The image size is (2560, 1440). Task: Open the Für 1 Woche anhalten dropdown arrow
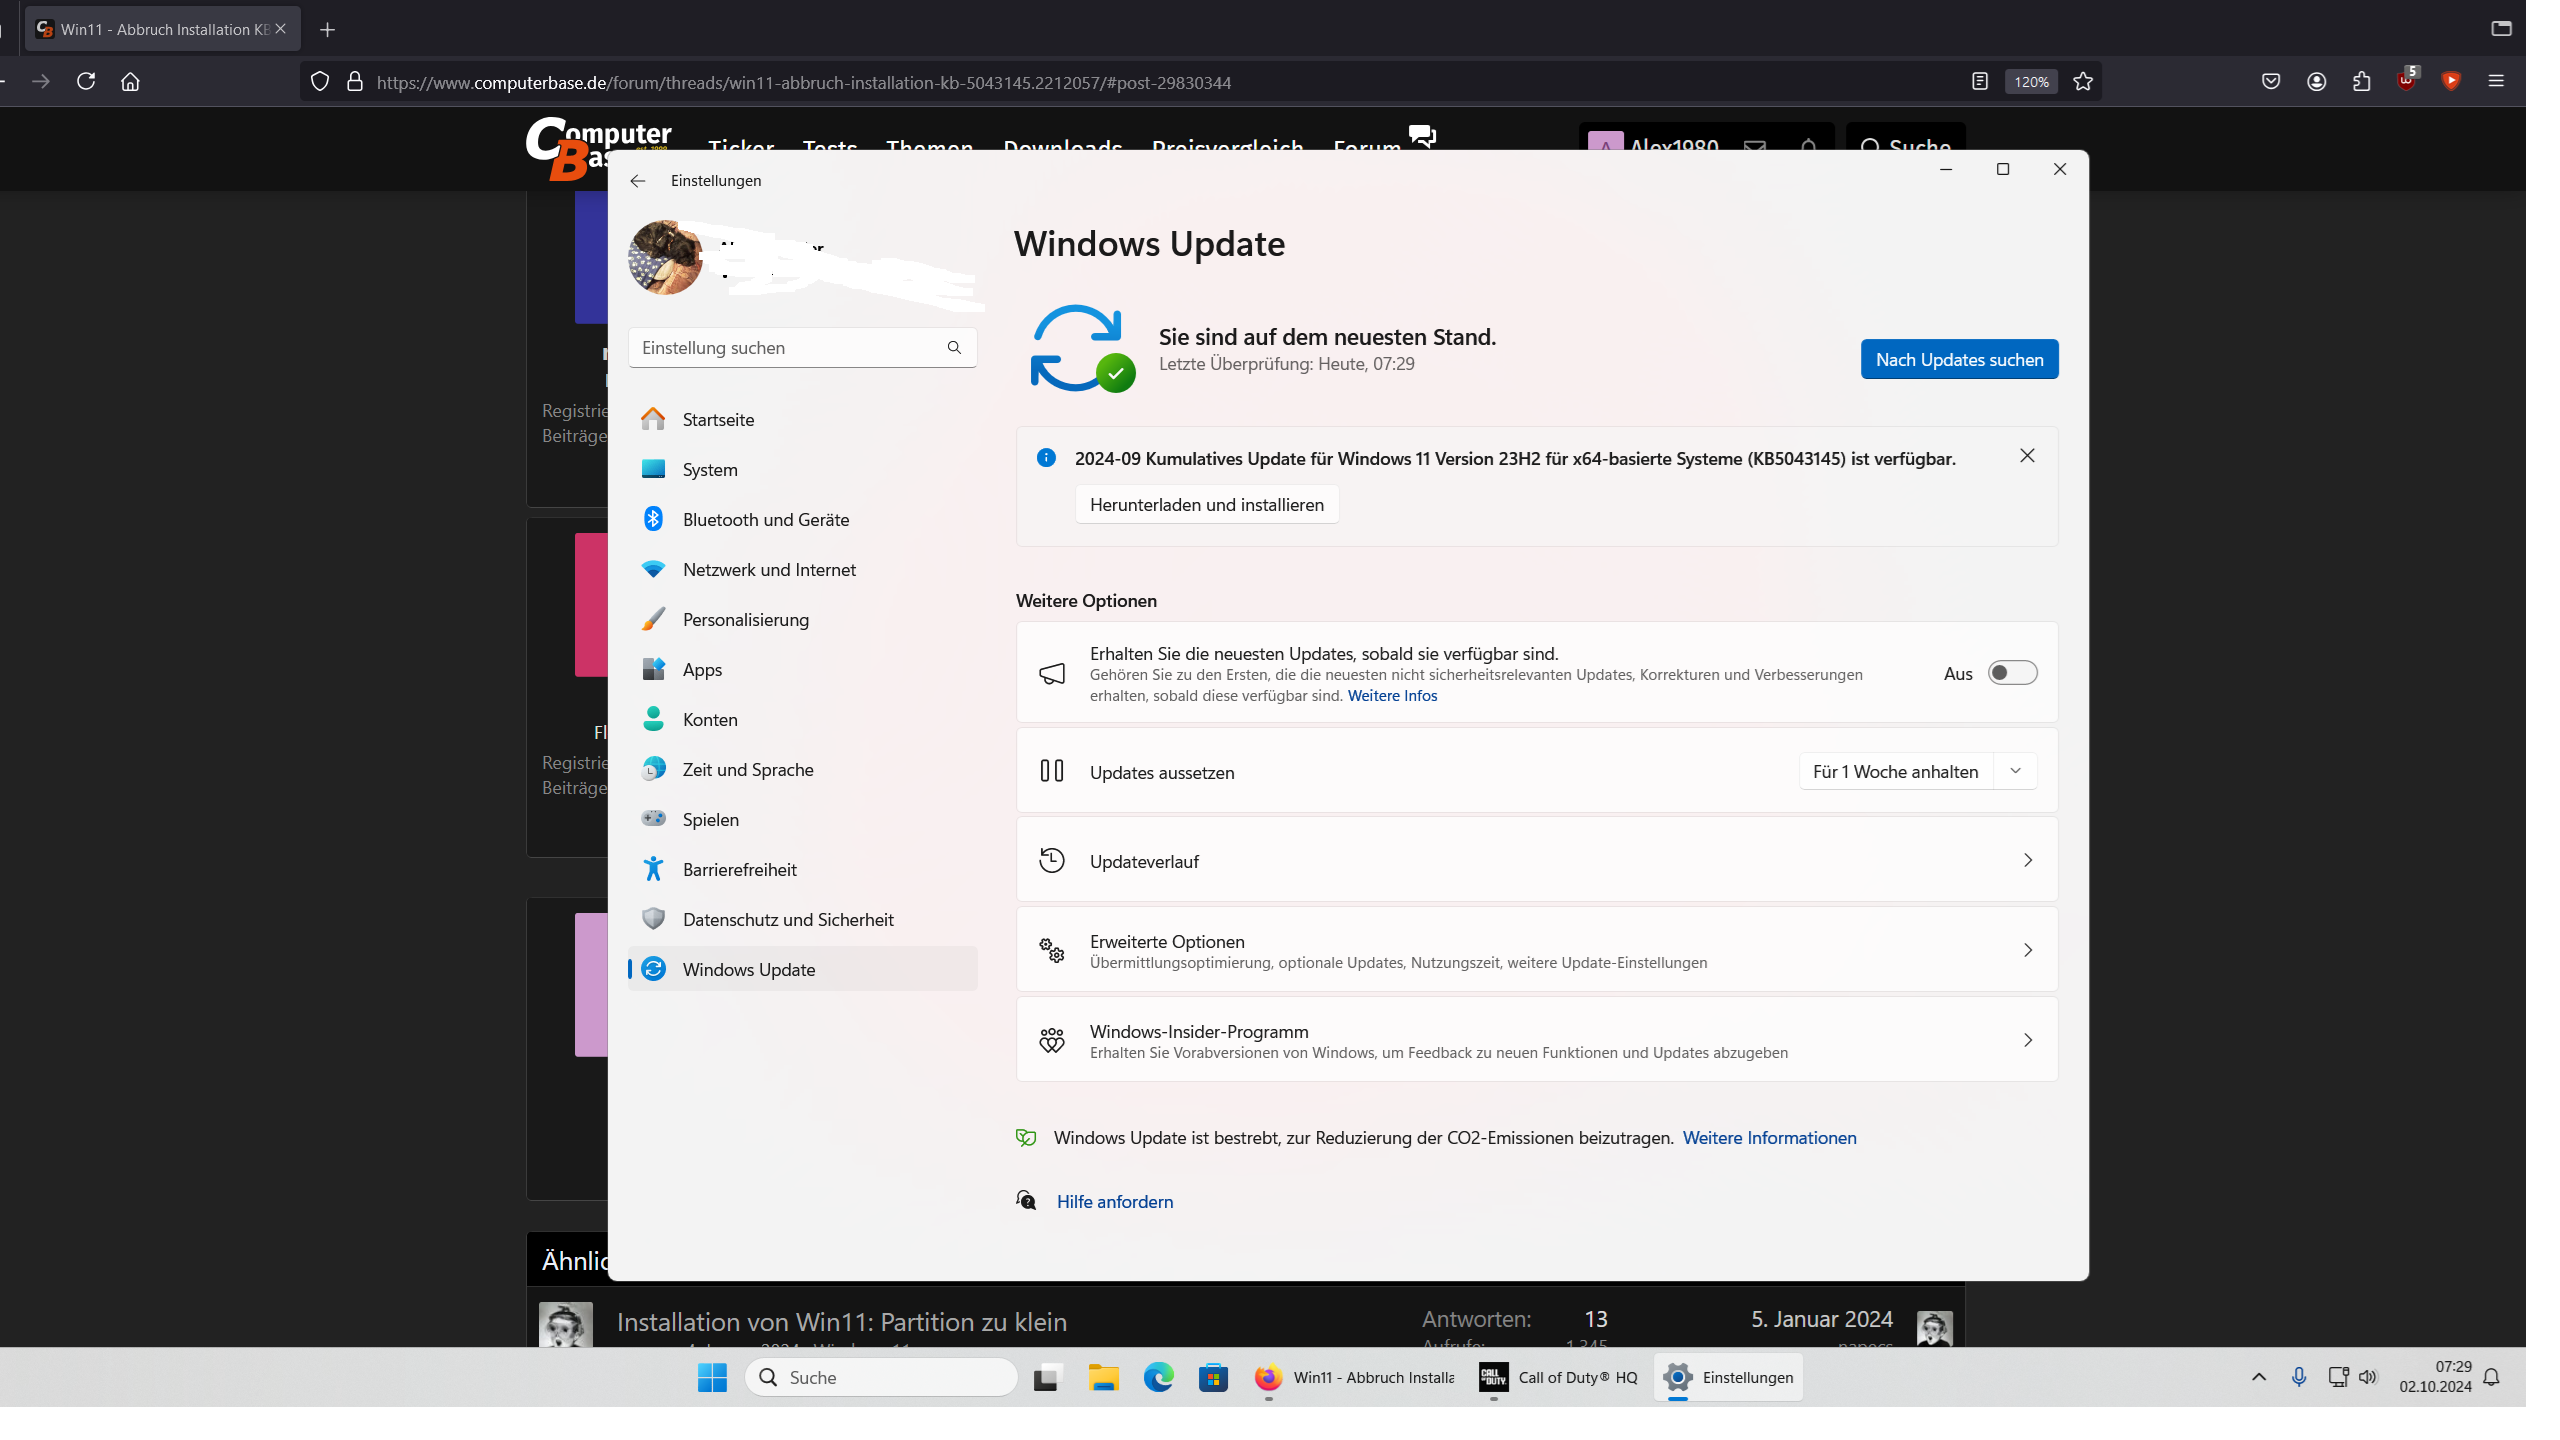tap(2016, 771)
